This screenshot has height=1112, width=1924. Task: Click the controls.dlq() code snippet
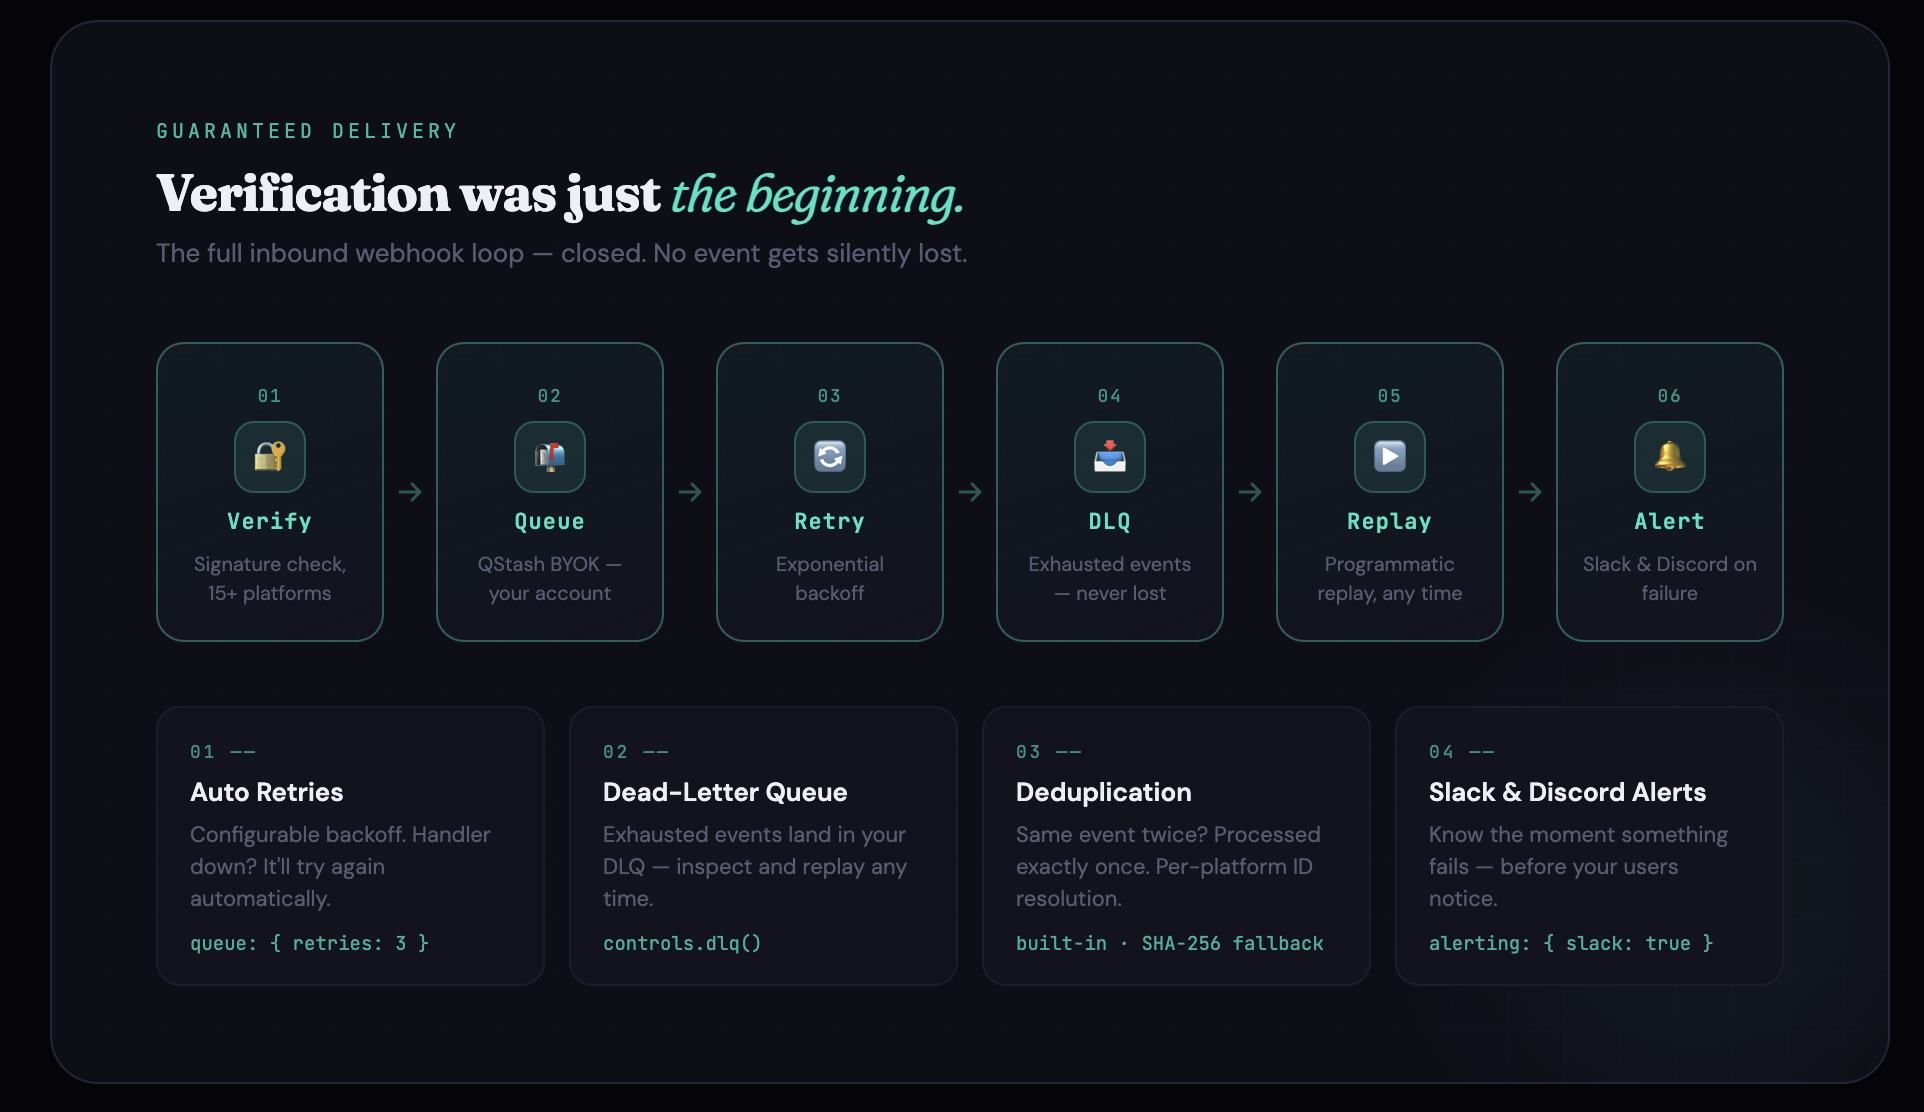click(x=681, y=943)
